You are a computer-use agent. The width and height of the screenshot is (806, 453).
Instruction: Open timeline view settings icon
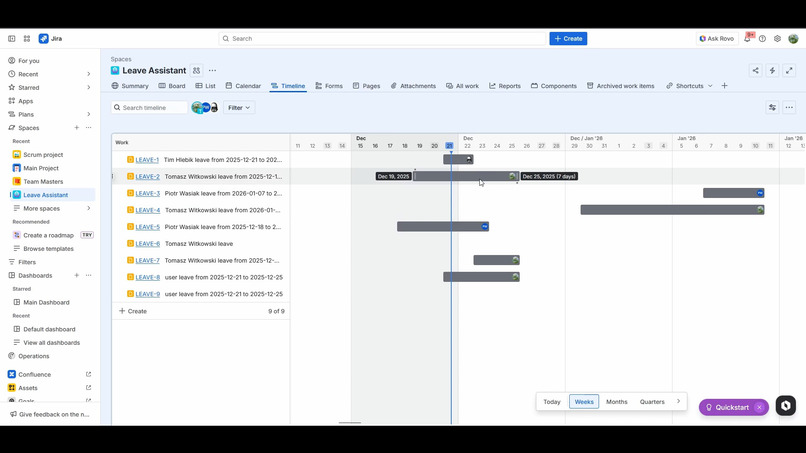coord(772,107)
